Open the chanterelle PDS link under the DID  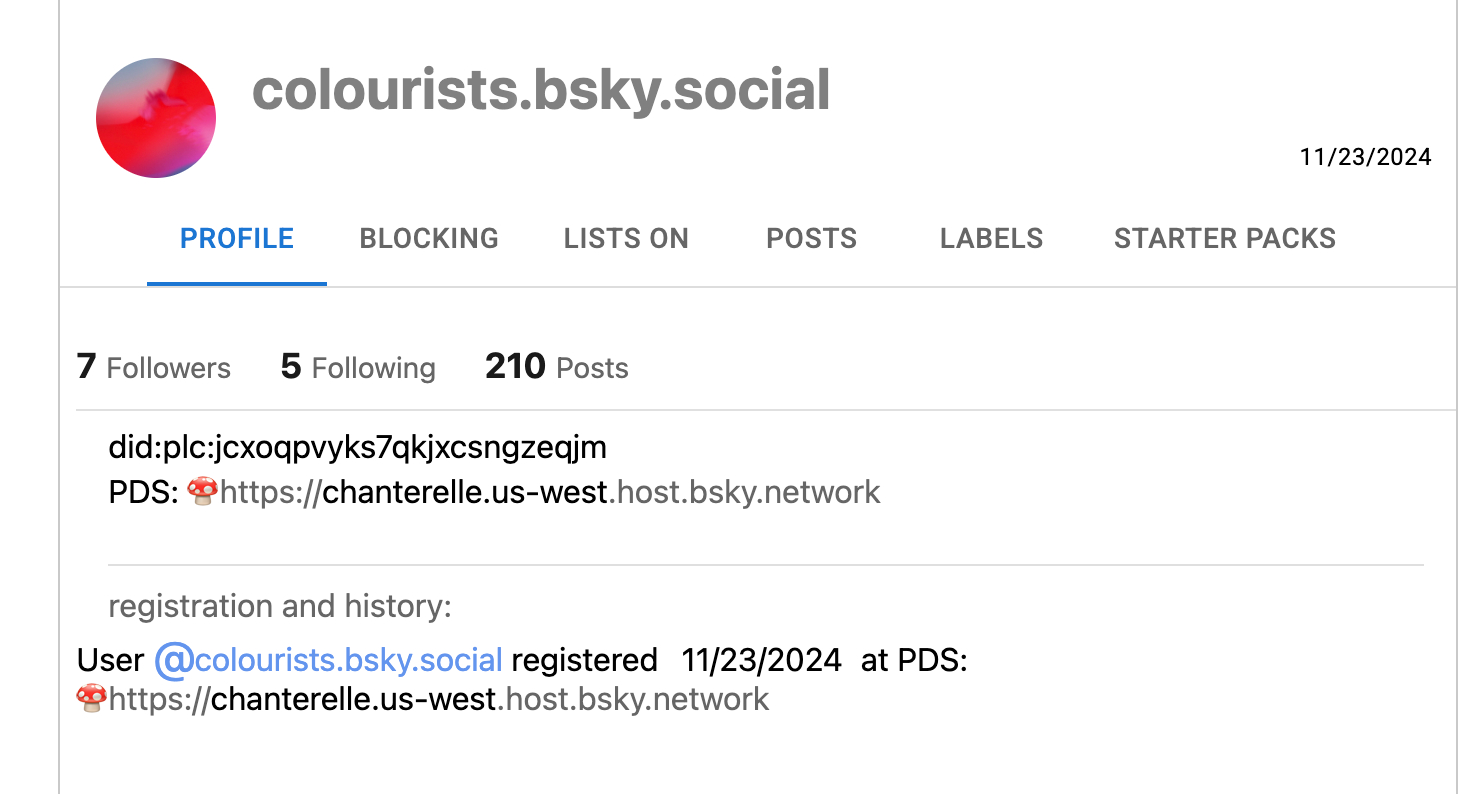550,492
